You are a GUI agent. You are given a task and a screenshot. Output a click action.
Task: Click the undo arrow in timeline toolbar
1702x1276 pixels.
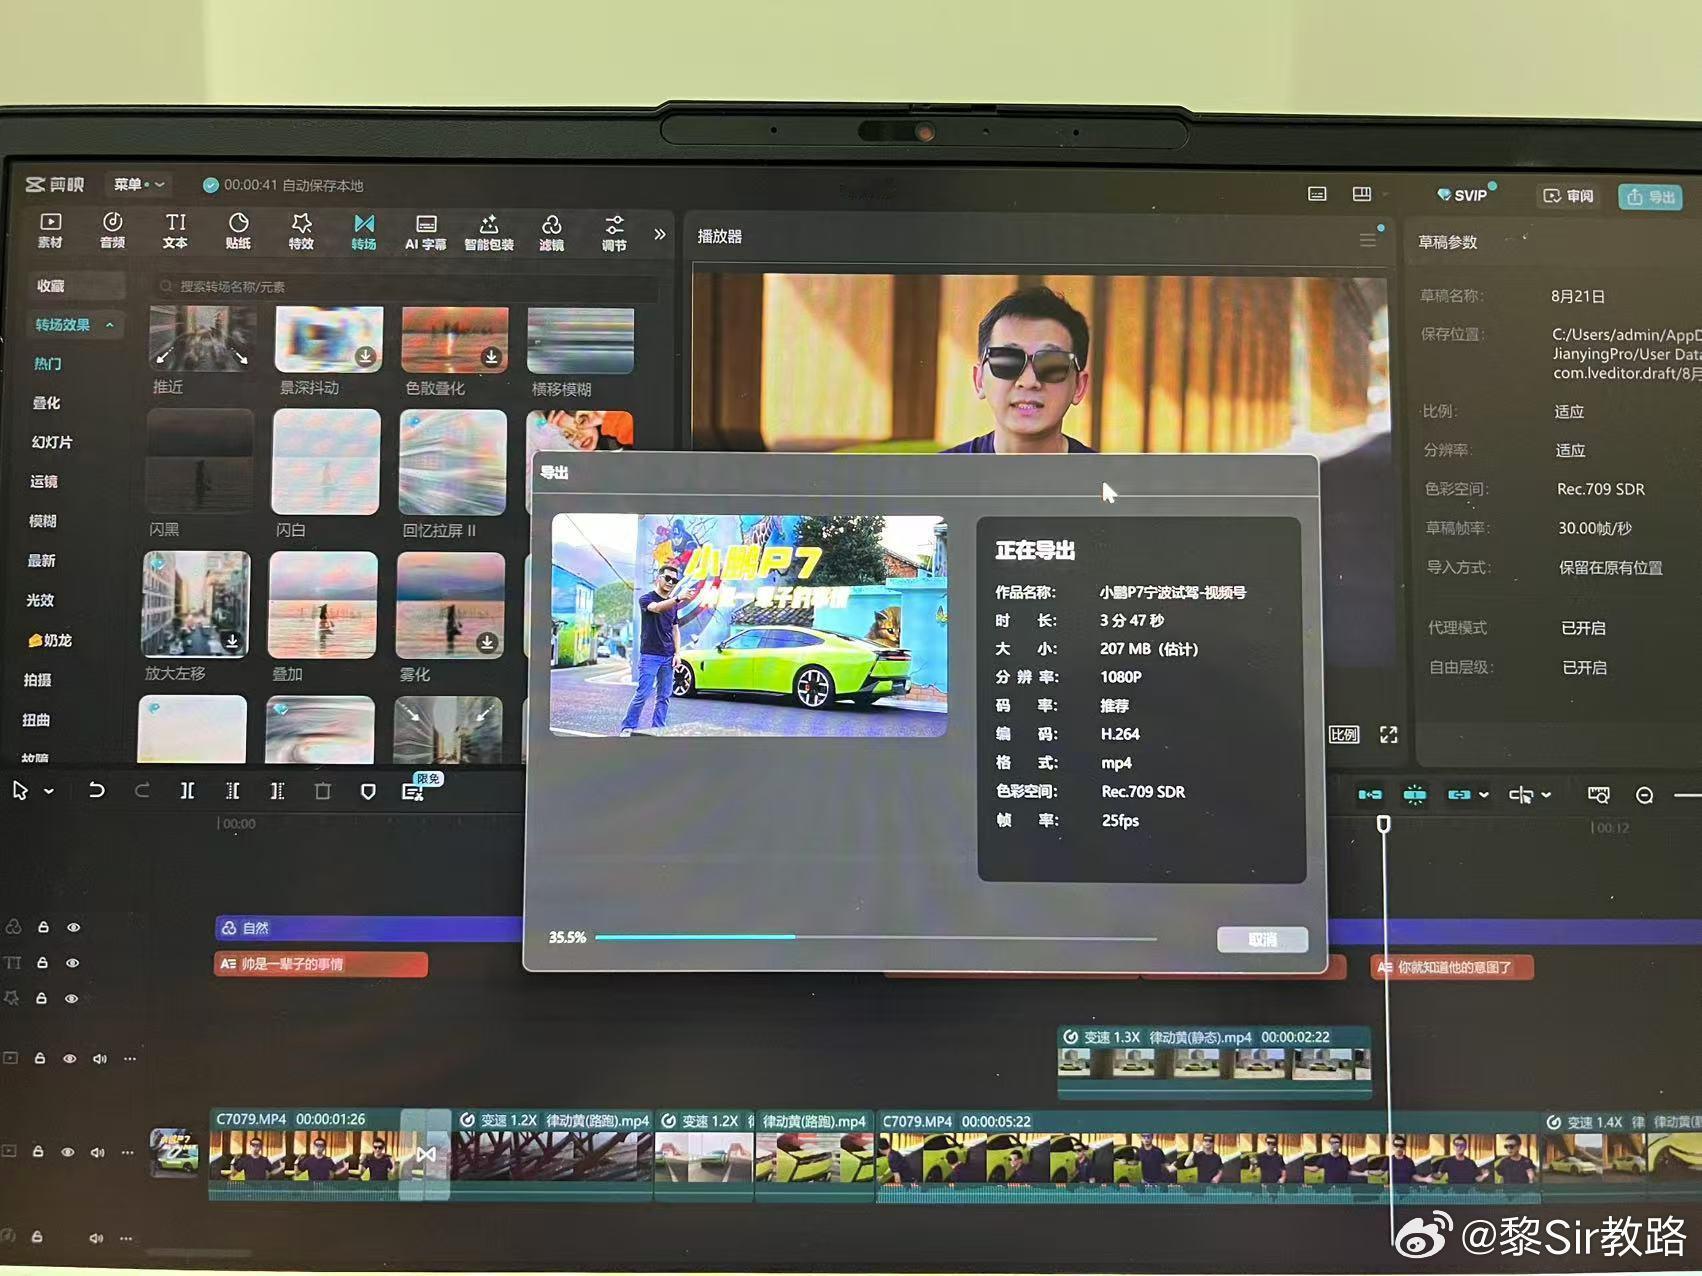click(96, 790)
